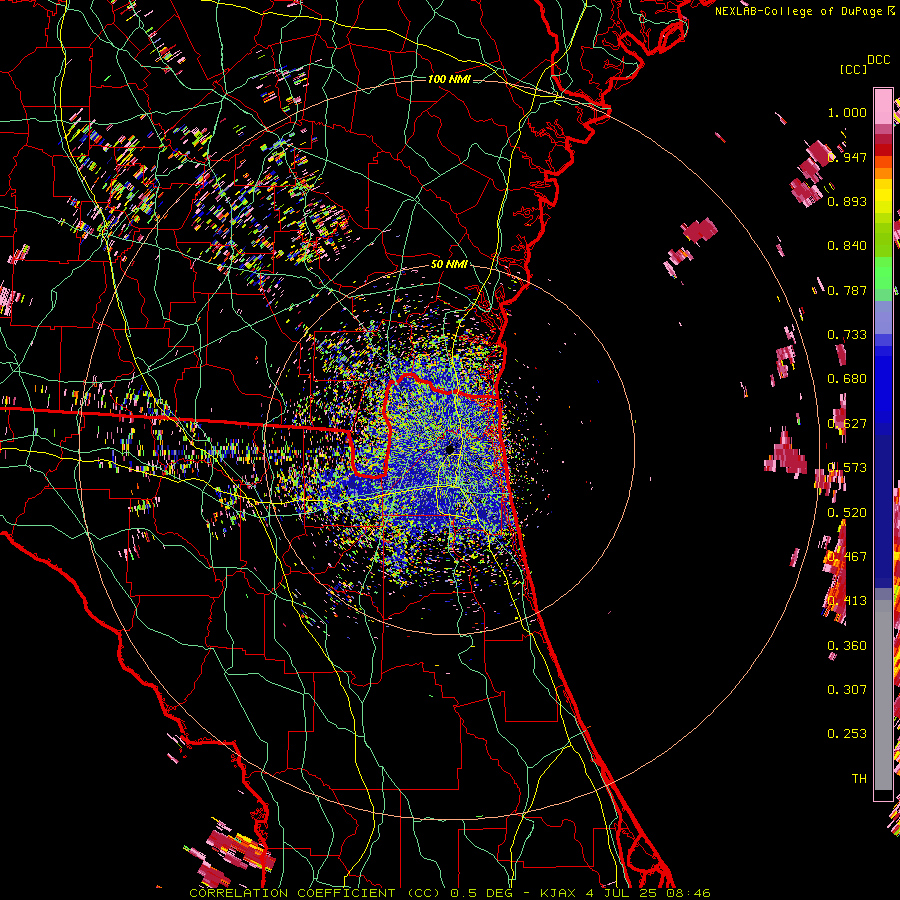
Task: Click the Correlation Coefficient caption at bottom
Action: click(450, 893)
